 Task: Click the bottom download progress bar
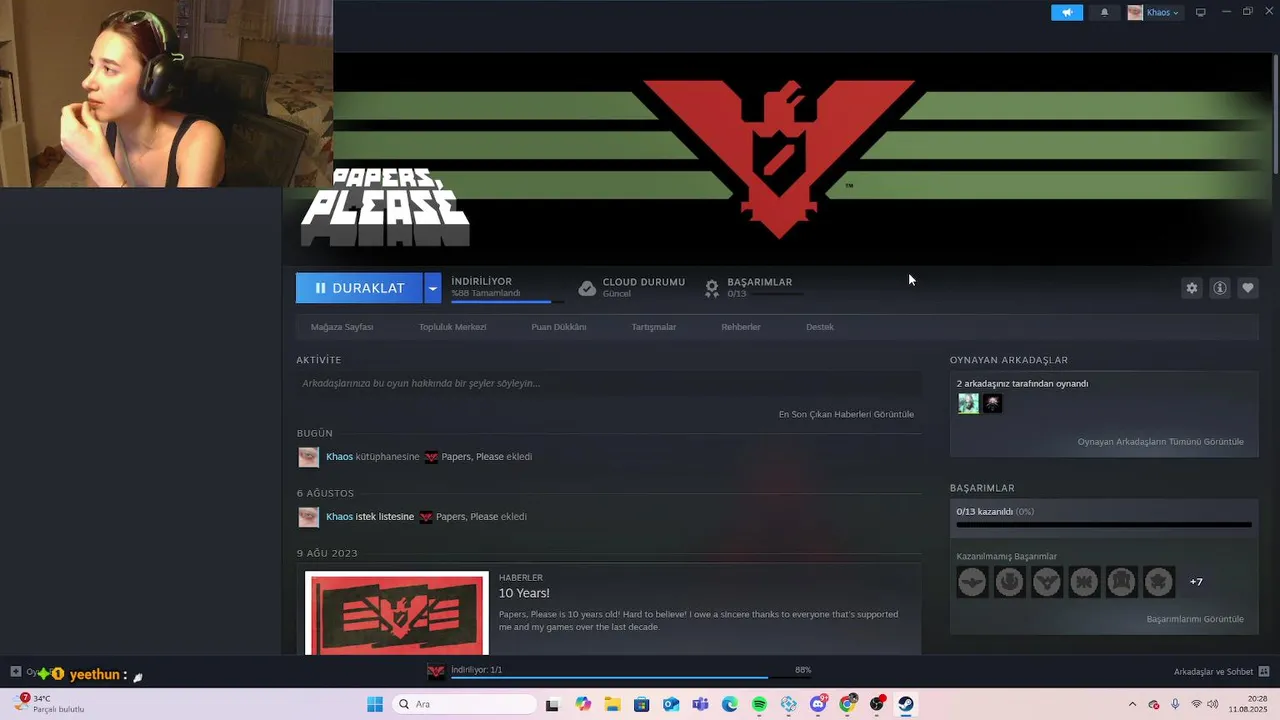pos(630,678)
